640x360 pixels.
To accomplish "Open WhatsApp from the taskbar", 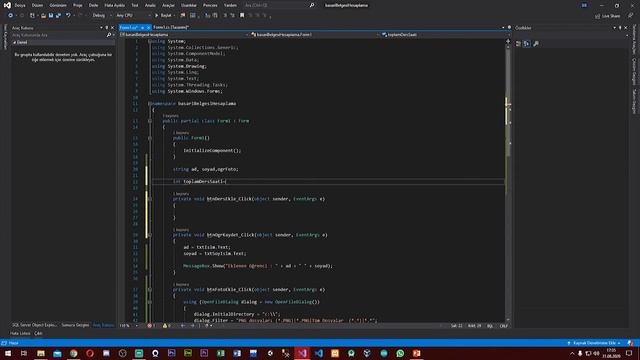I will (x=400, y=353).
